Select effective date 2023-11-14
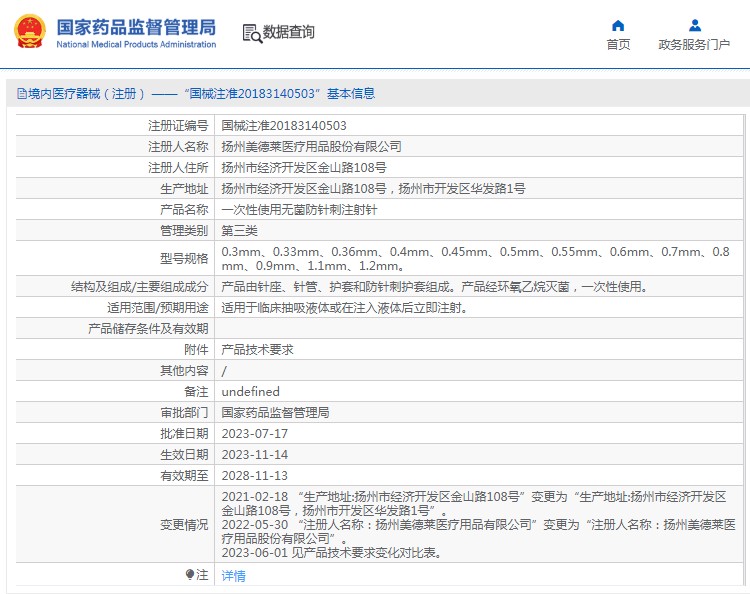This screenshot has width=750, height=594. [x=255, y=455]
